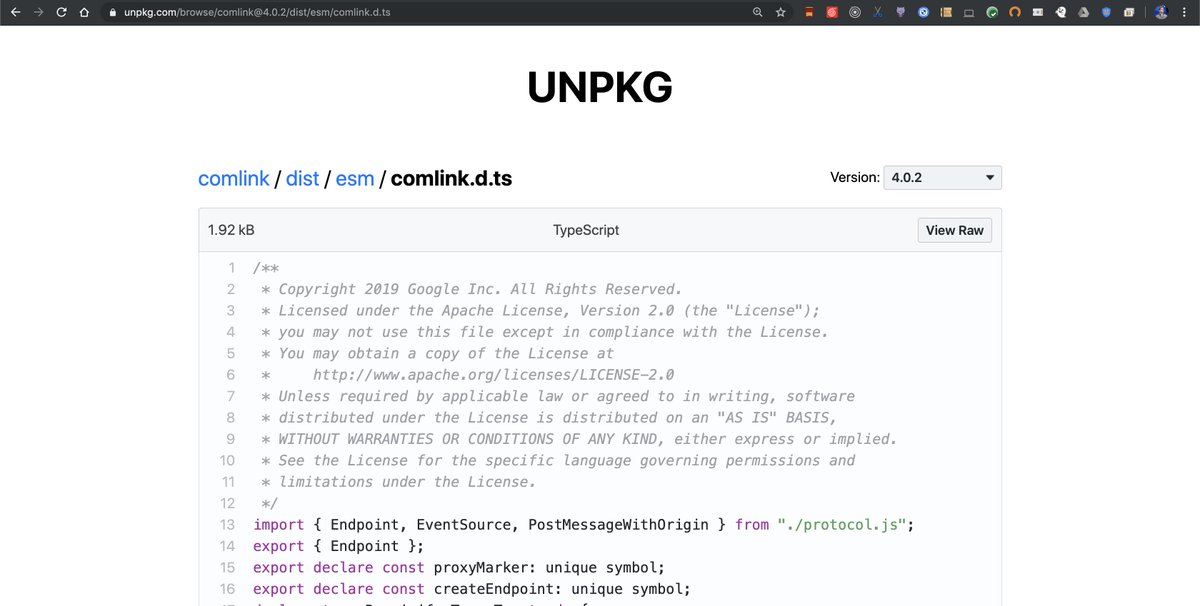Click the comlink.d.ts file name heading
The width and height of the screenshot is (1200, 606).
click(451, 178)
